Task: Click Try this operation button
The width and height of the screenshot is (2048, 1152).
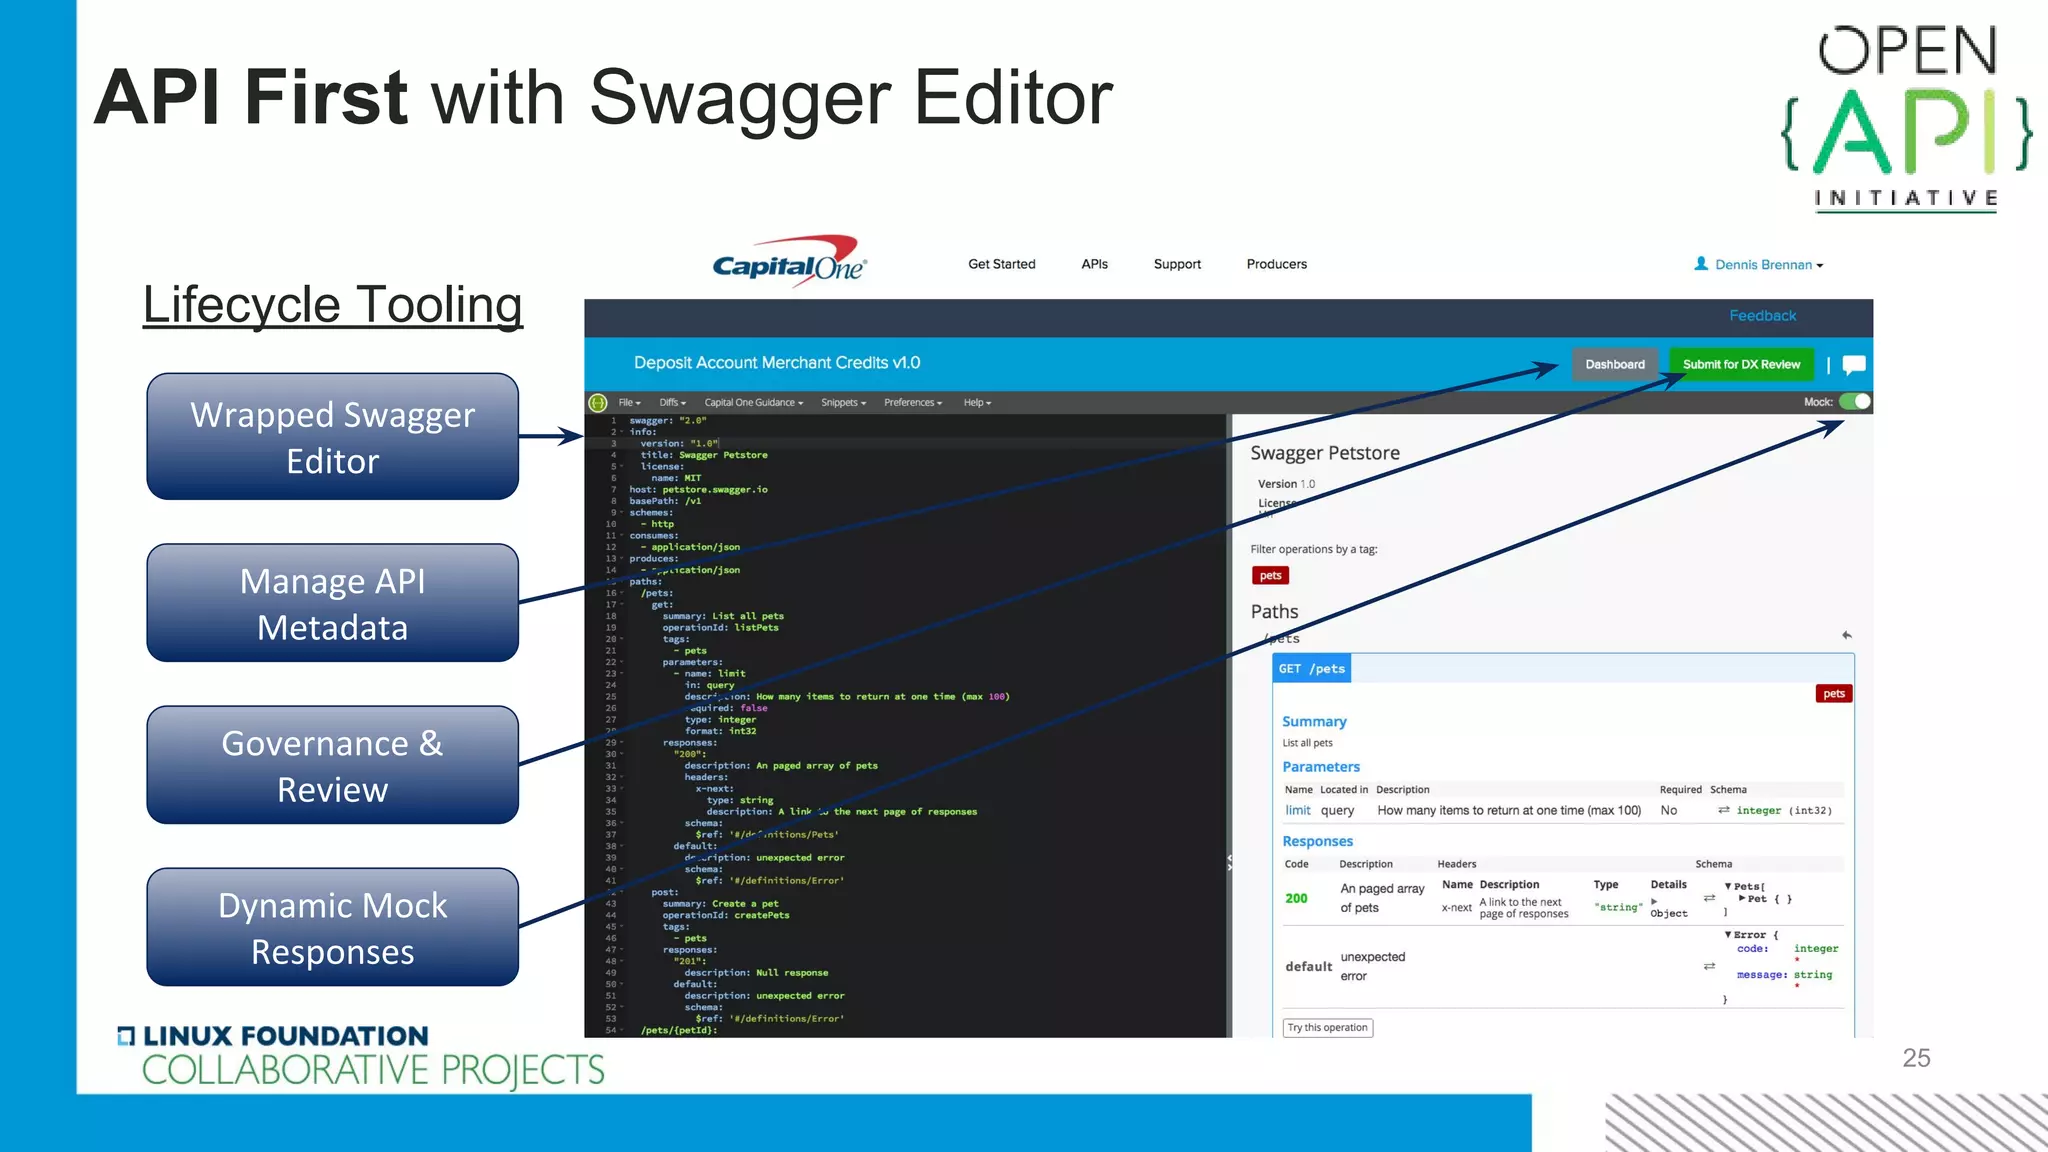Action: [1327, 1028]
